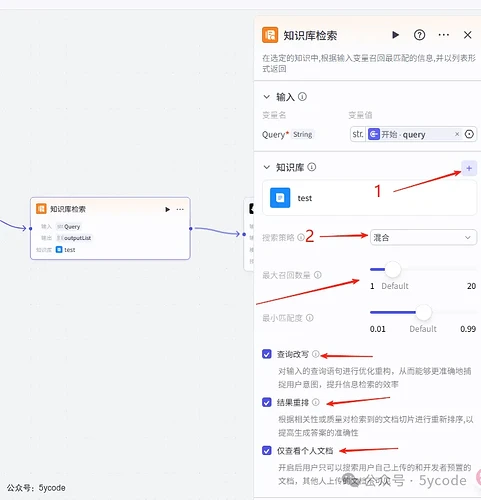Collapse the 知识库 section
481x500 pixels.
(x=267, y=167)
